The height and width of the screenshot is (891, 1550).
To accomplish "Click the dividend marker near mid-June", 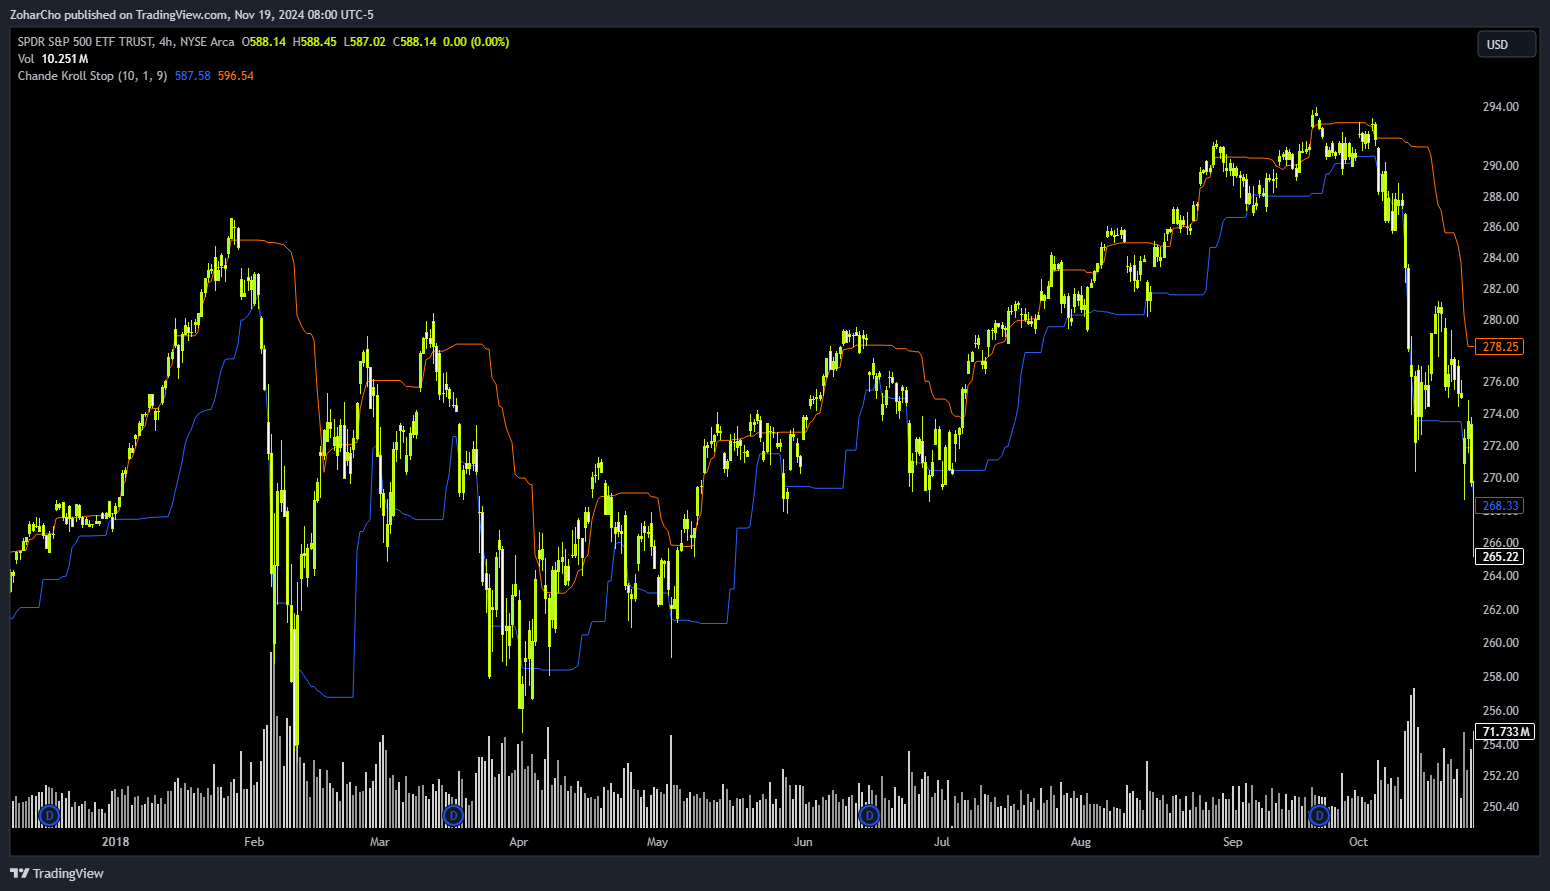I will click(869, 816).
